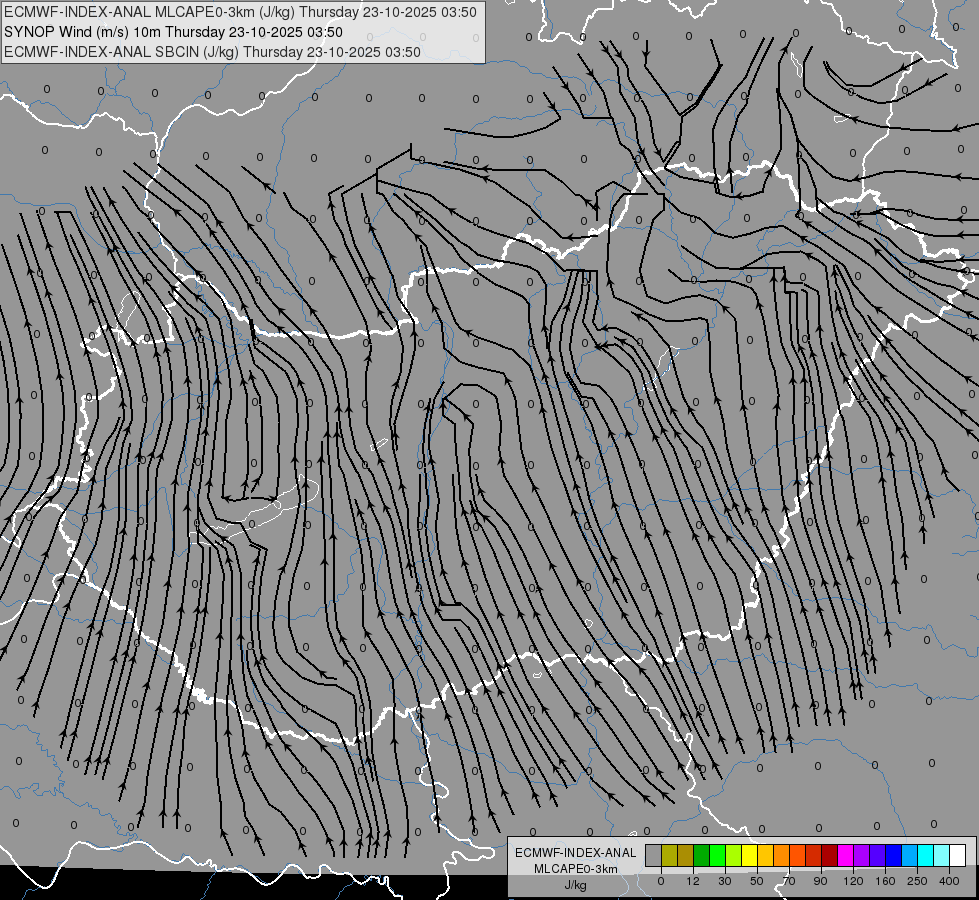Click the legend scale value 30
979x900 pixels.
(725, 881)
